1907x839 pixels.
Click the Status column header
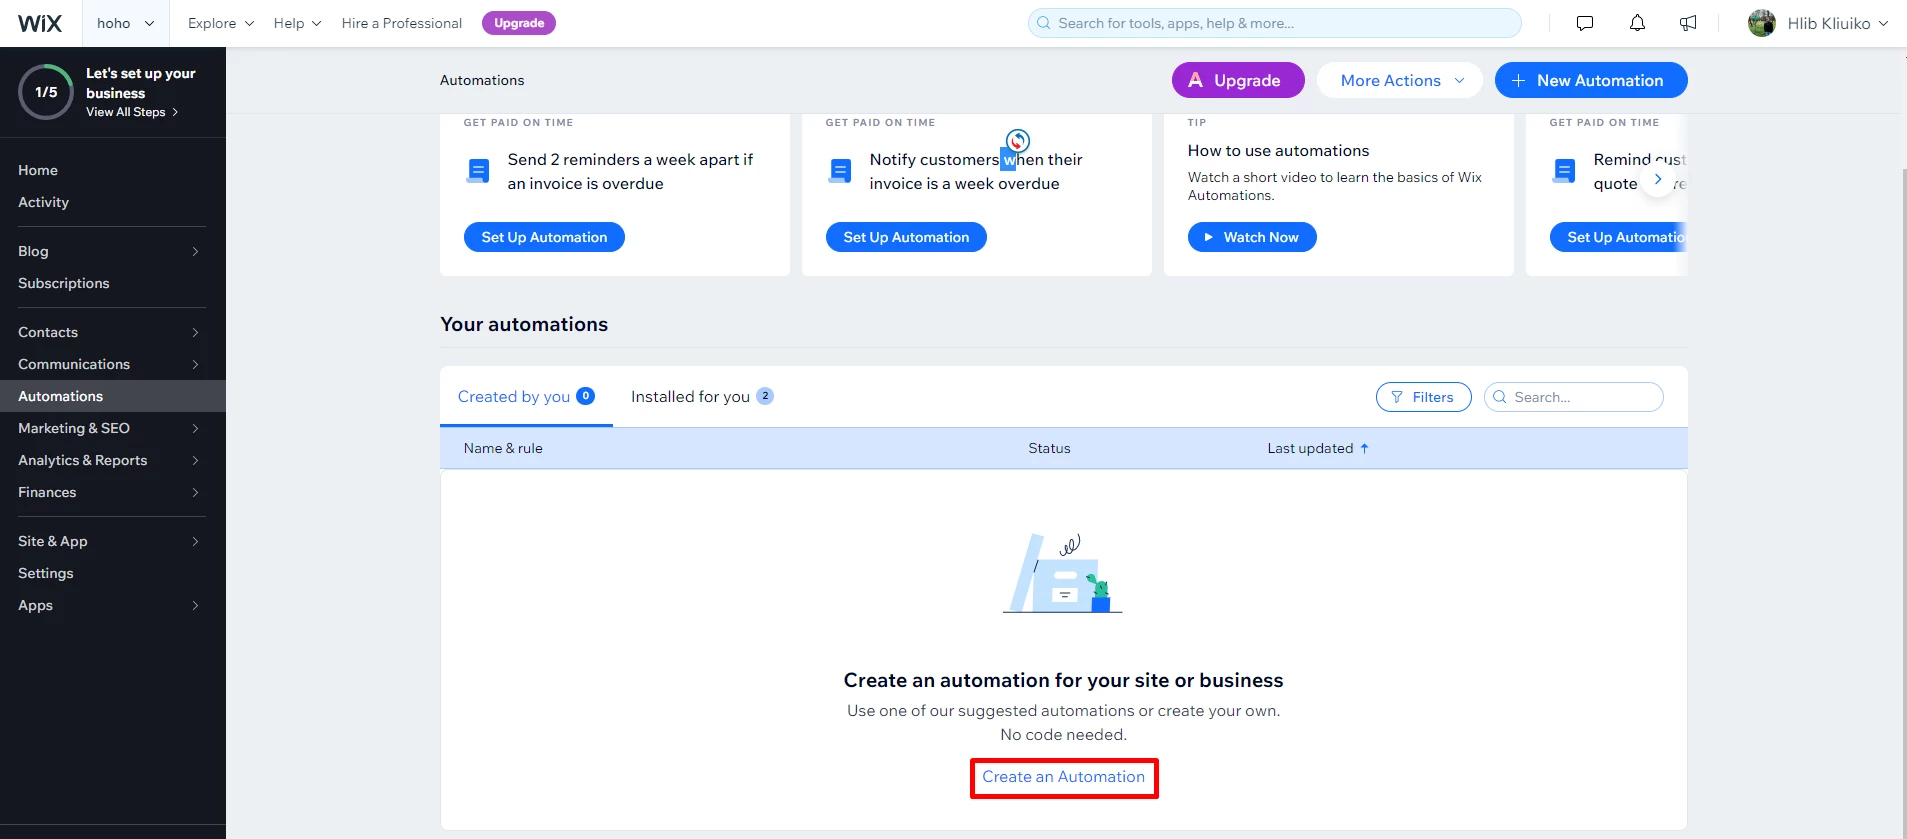[x=1049, y=448]
